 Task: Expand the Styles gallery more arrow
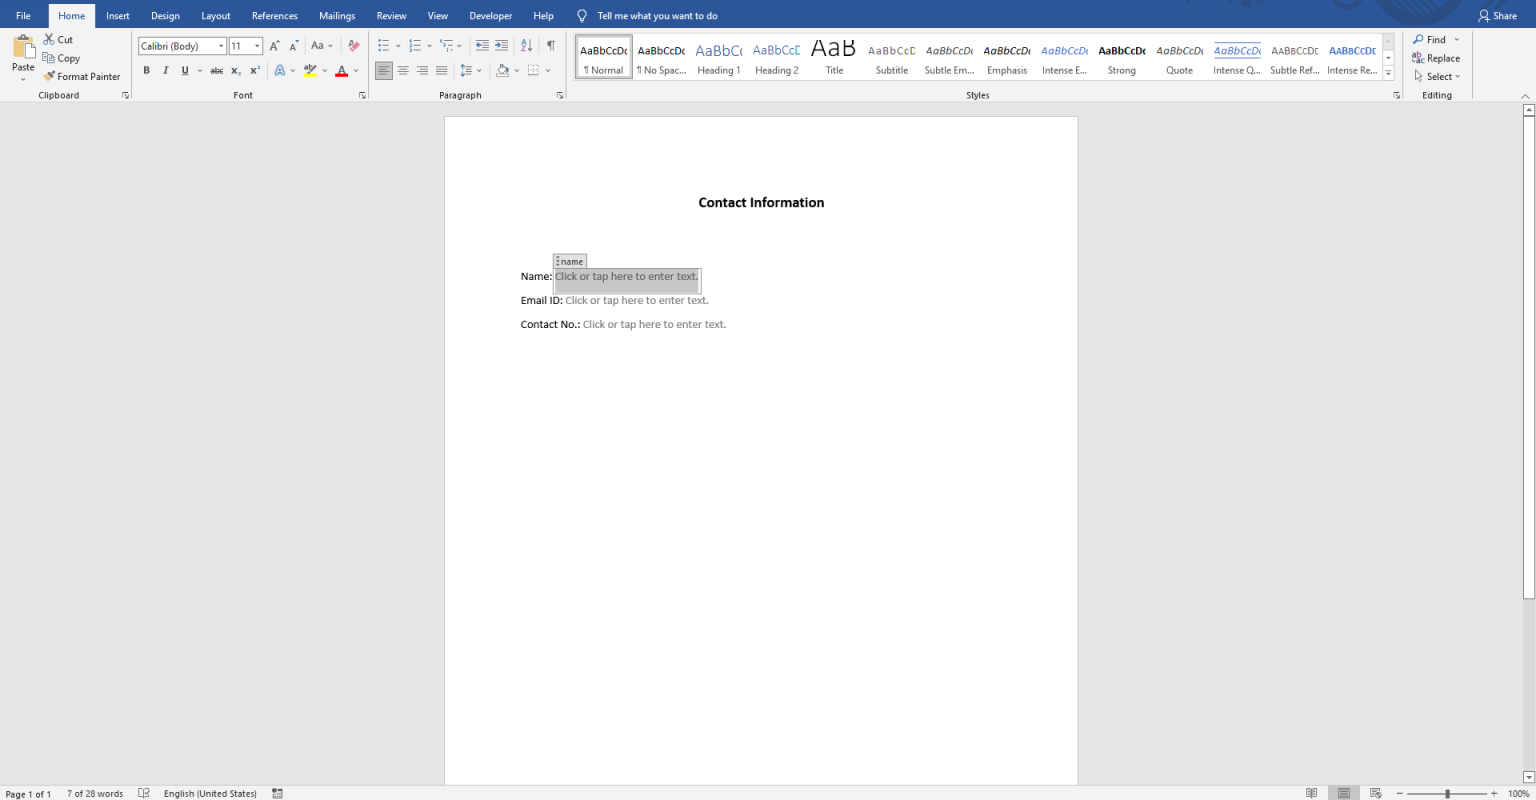click(1388, 74)
